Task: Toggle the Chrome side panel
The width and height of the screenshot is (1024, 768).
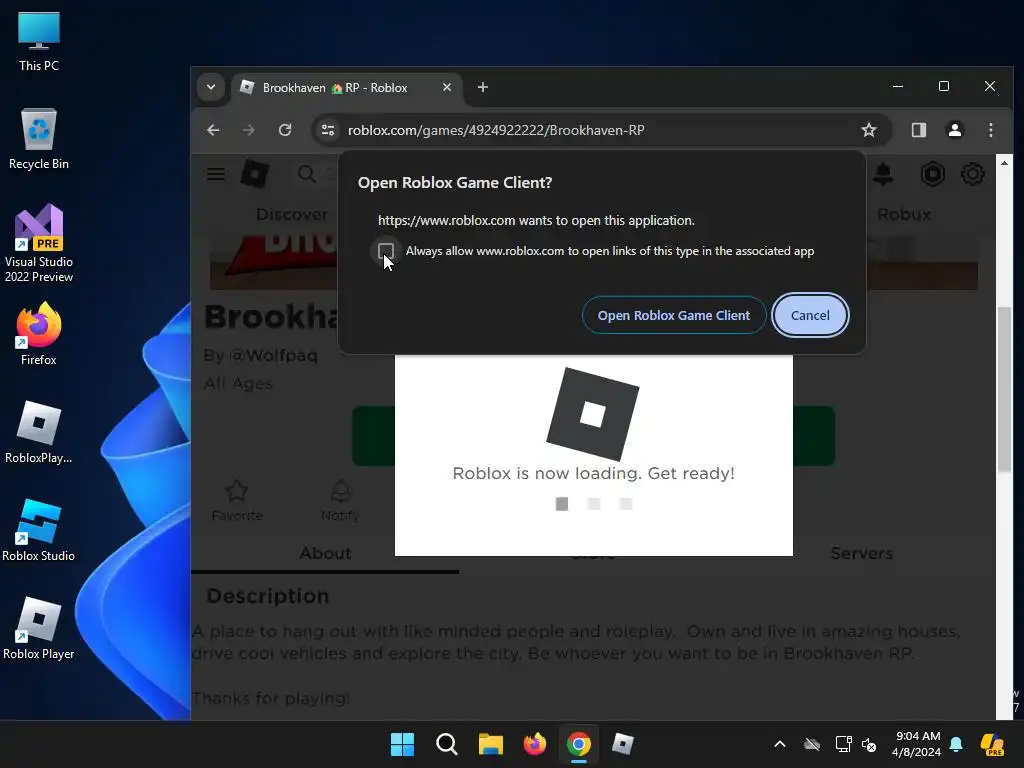Action: pyautogui.click(x=919, y=130)
